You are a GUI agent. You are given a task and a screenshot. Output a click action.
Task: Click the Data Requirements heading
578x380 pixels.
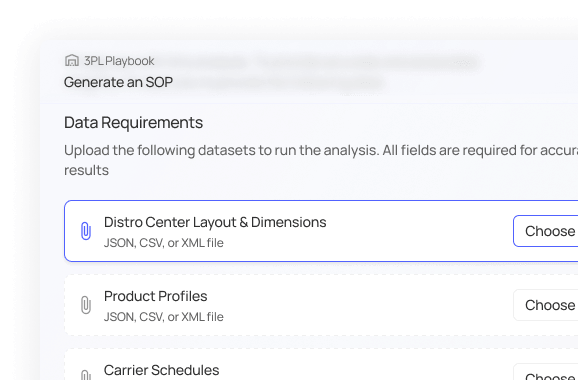click(x=133, y=122)
